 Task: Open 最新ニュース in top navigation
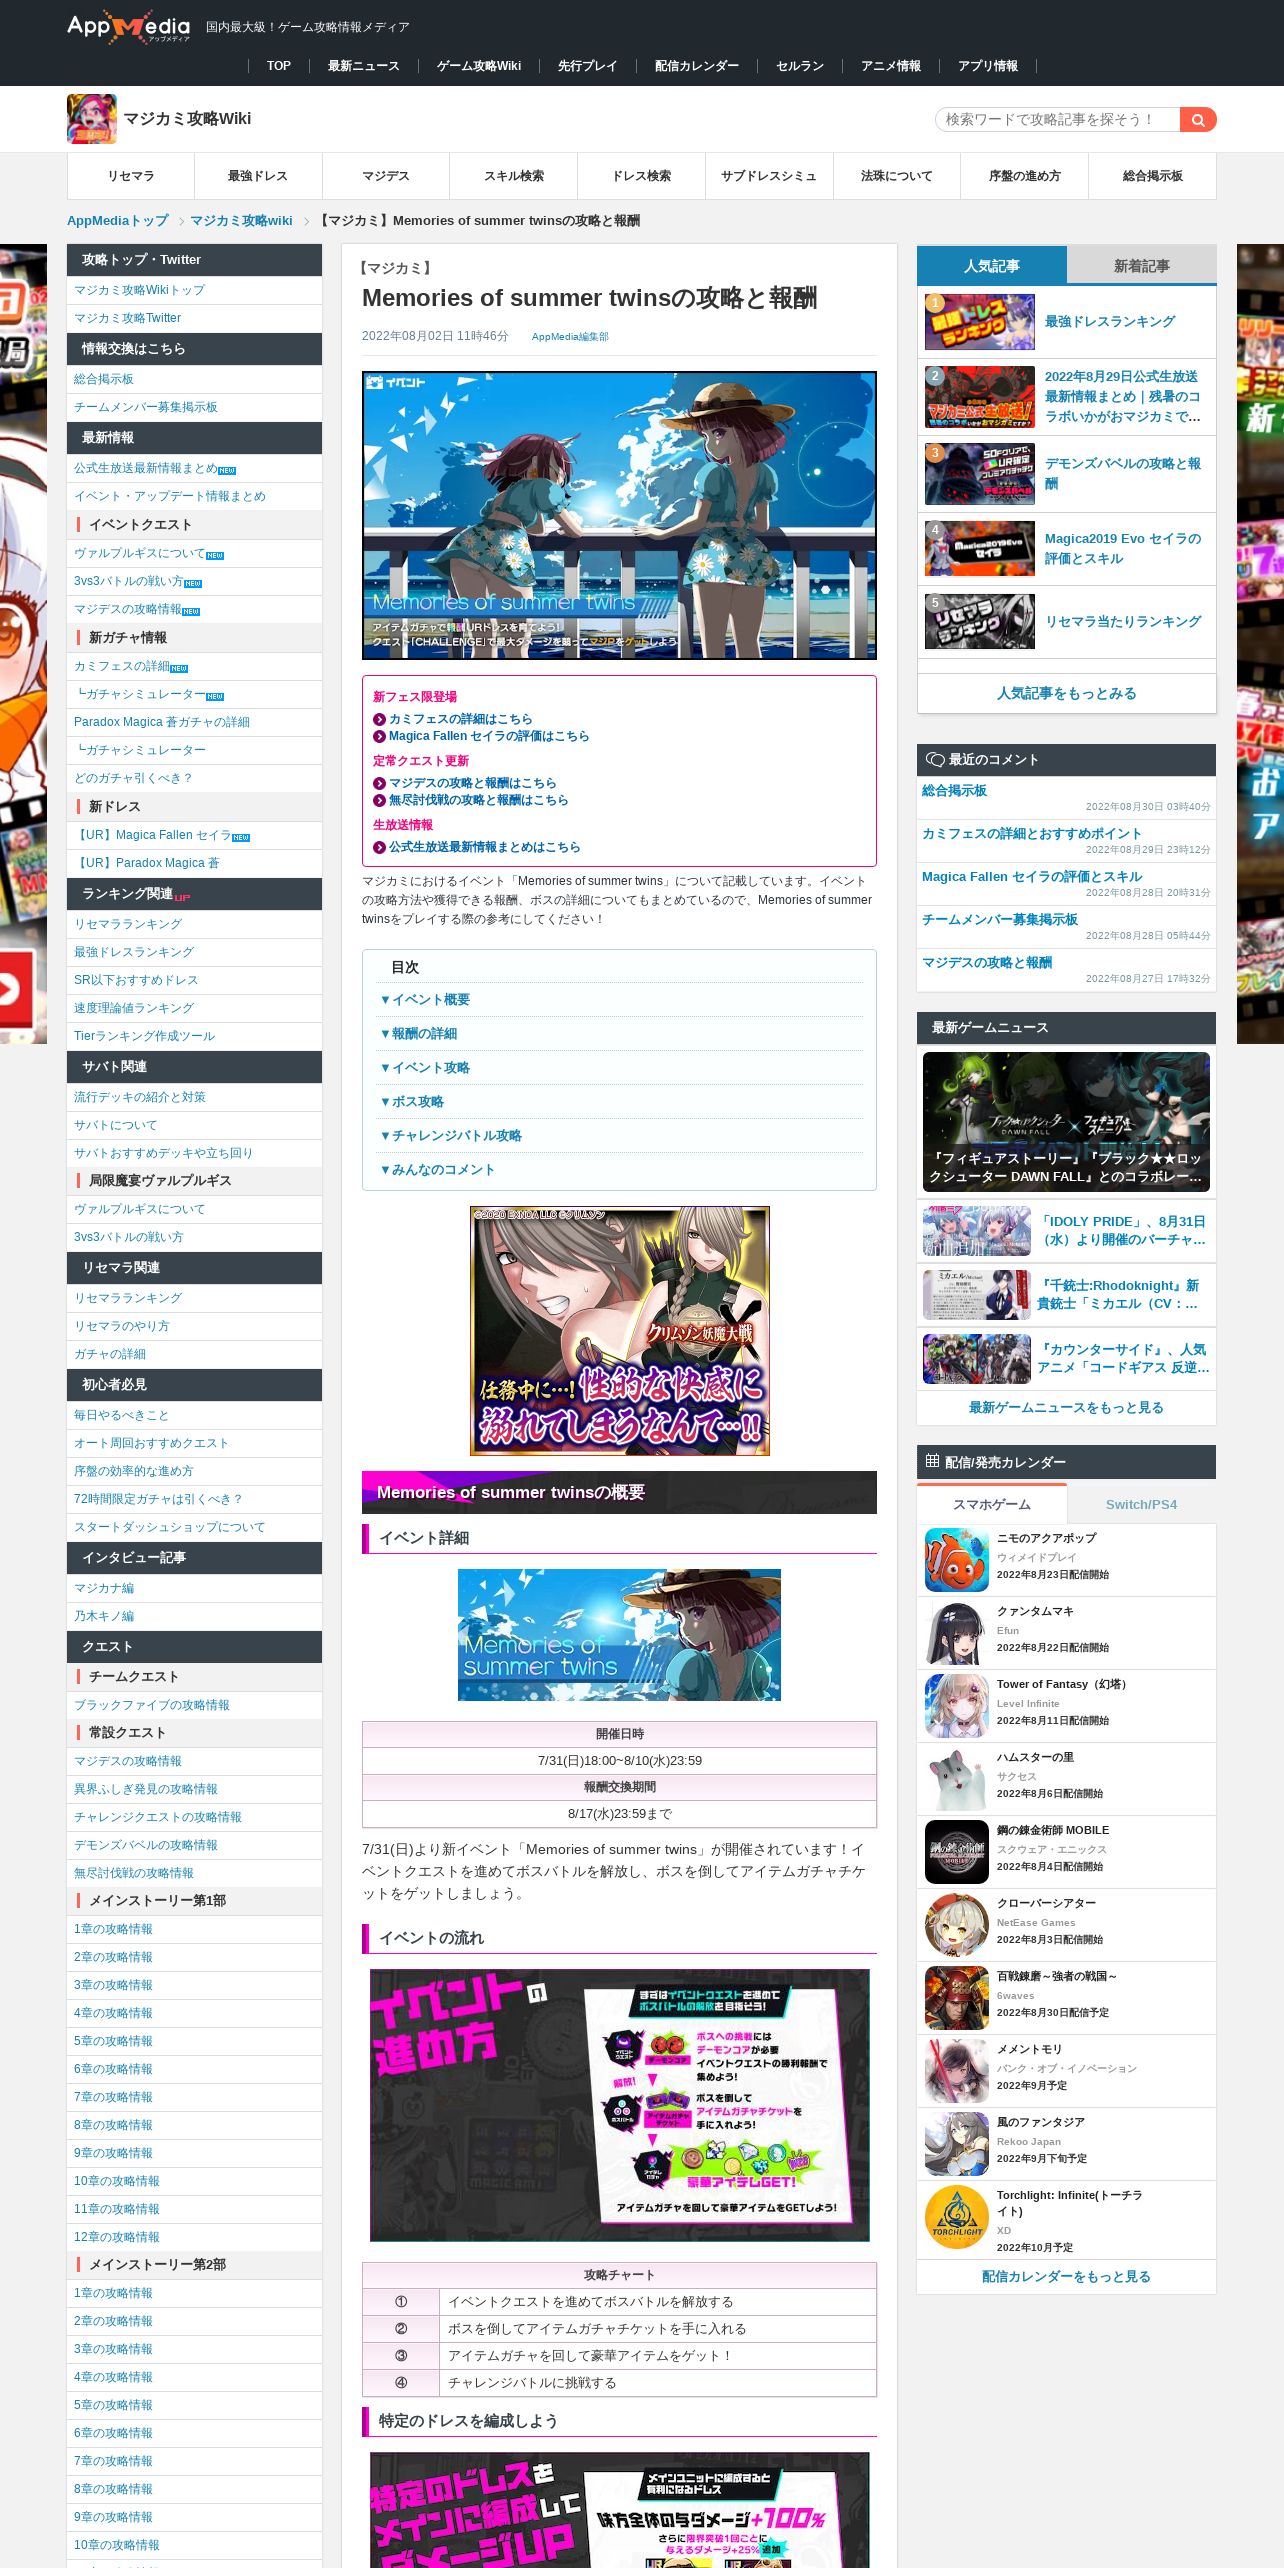[364, 66]
